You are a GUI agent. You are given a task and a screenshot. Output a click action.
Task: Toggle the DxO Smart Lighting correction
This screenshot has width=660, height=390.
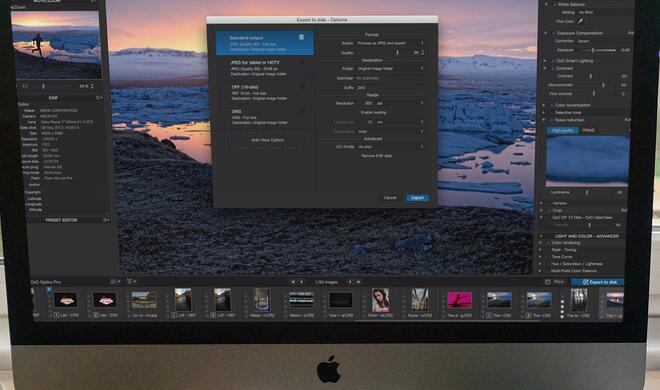click(553, 61)
